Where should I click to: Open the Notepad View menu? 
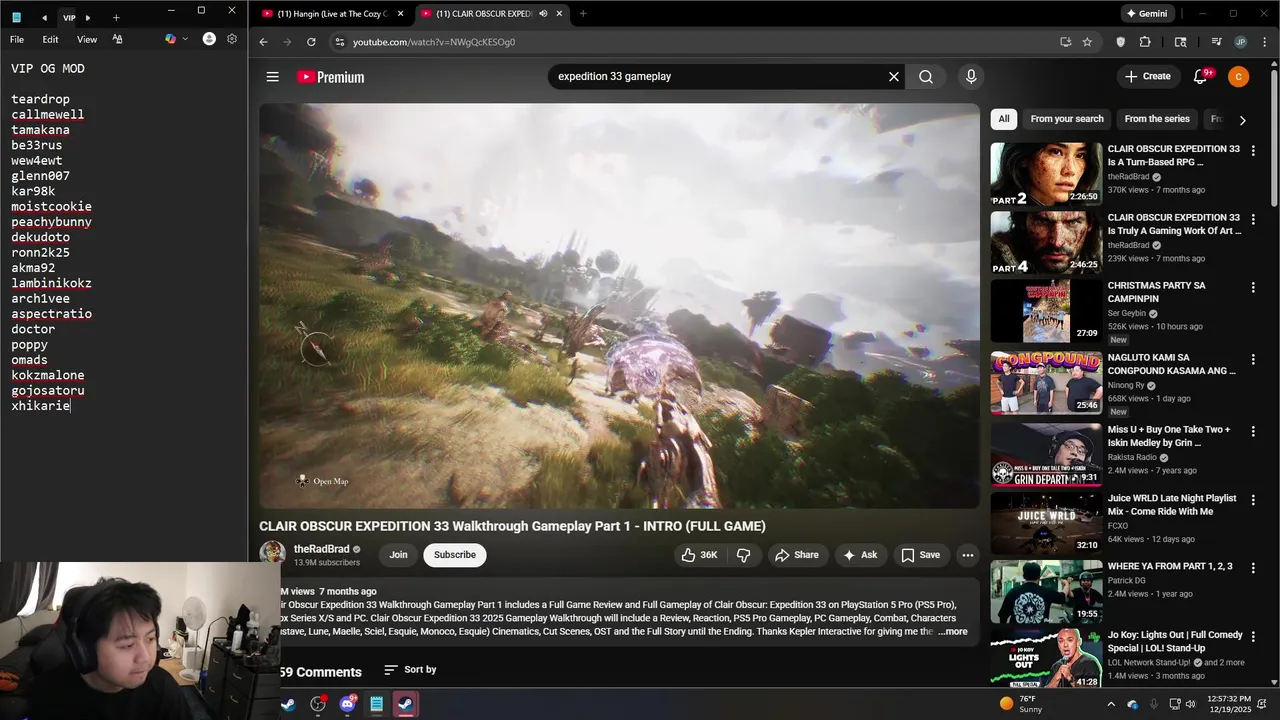(87, 39)
